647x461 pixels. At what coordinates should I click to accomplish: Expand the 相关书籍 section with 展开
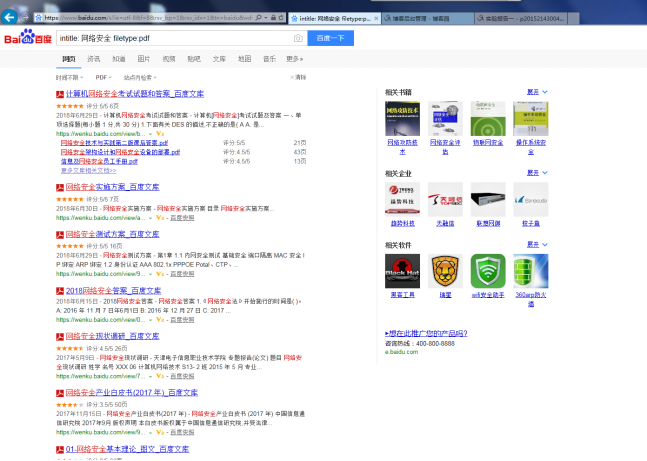click(x=537, y=92)
